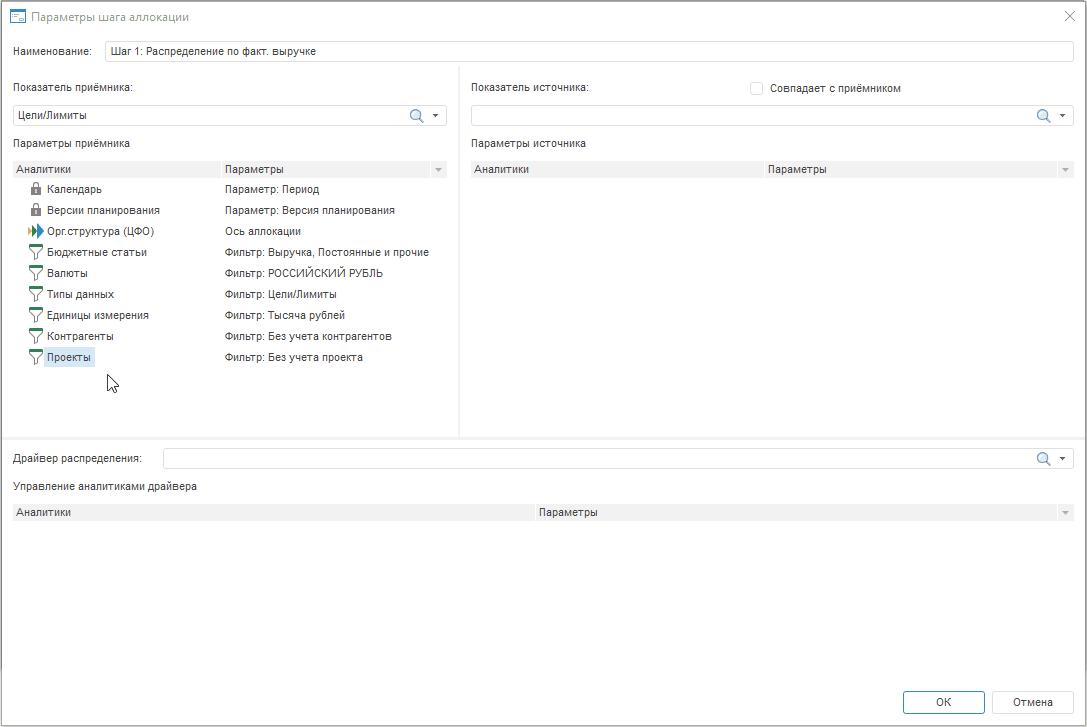This screenshot has width=1087, height=727.
Task: Click the filter icon next to Бюджетные статьи
Action: click(x=36, y=252)
